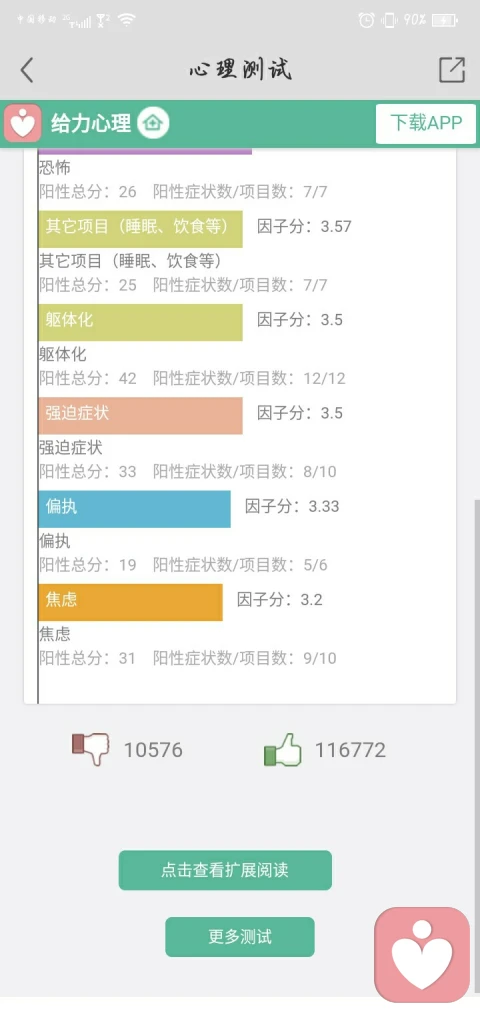Tap the pink heart logo in the banner
Image resolution: width=480 pixels, height=1013 pixels.
point(23,123)
